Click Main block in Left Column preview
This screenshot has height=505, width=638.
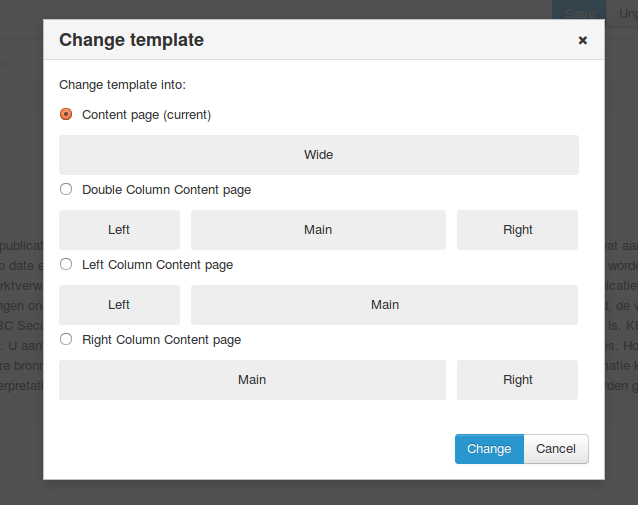[x=385, y=305]
